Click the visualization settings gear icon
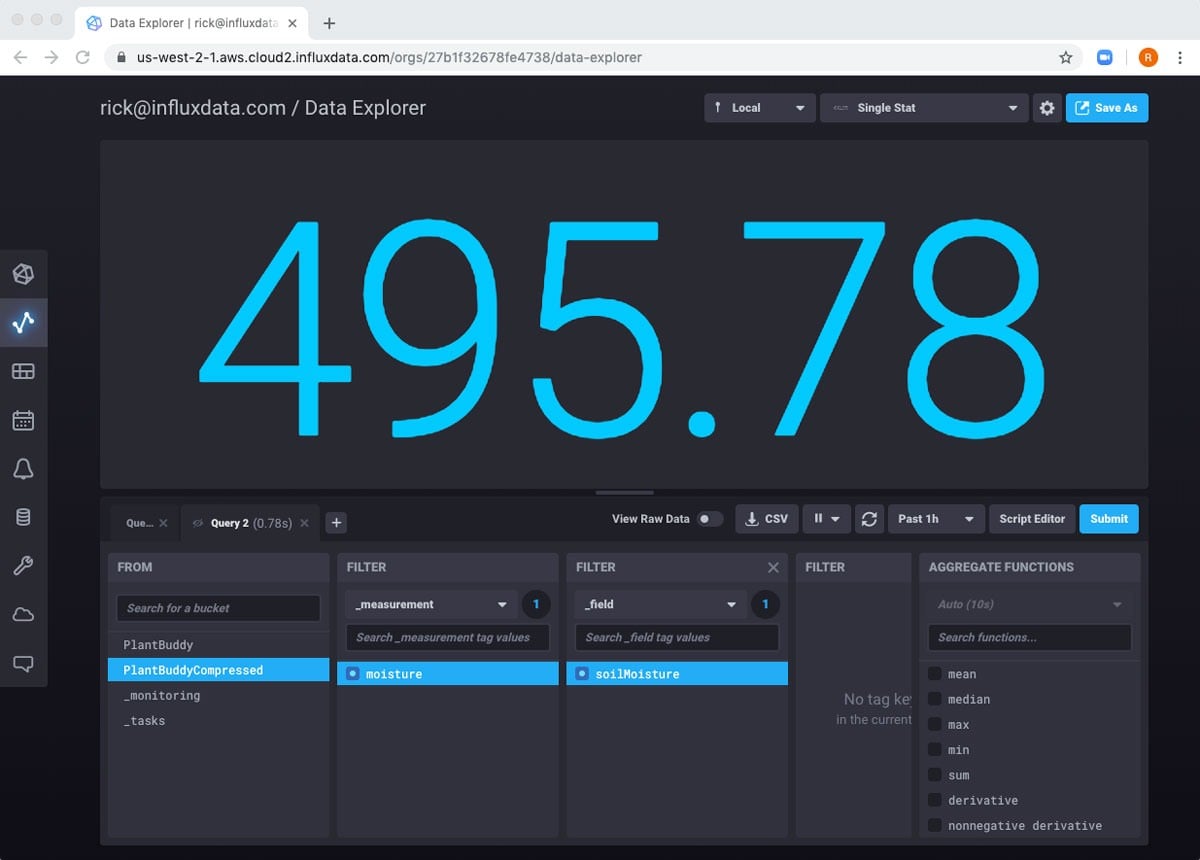The width and height of the screenshot is (1200, 860). pos(1046,108)
